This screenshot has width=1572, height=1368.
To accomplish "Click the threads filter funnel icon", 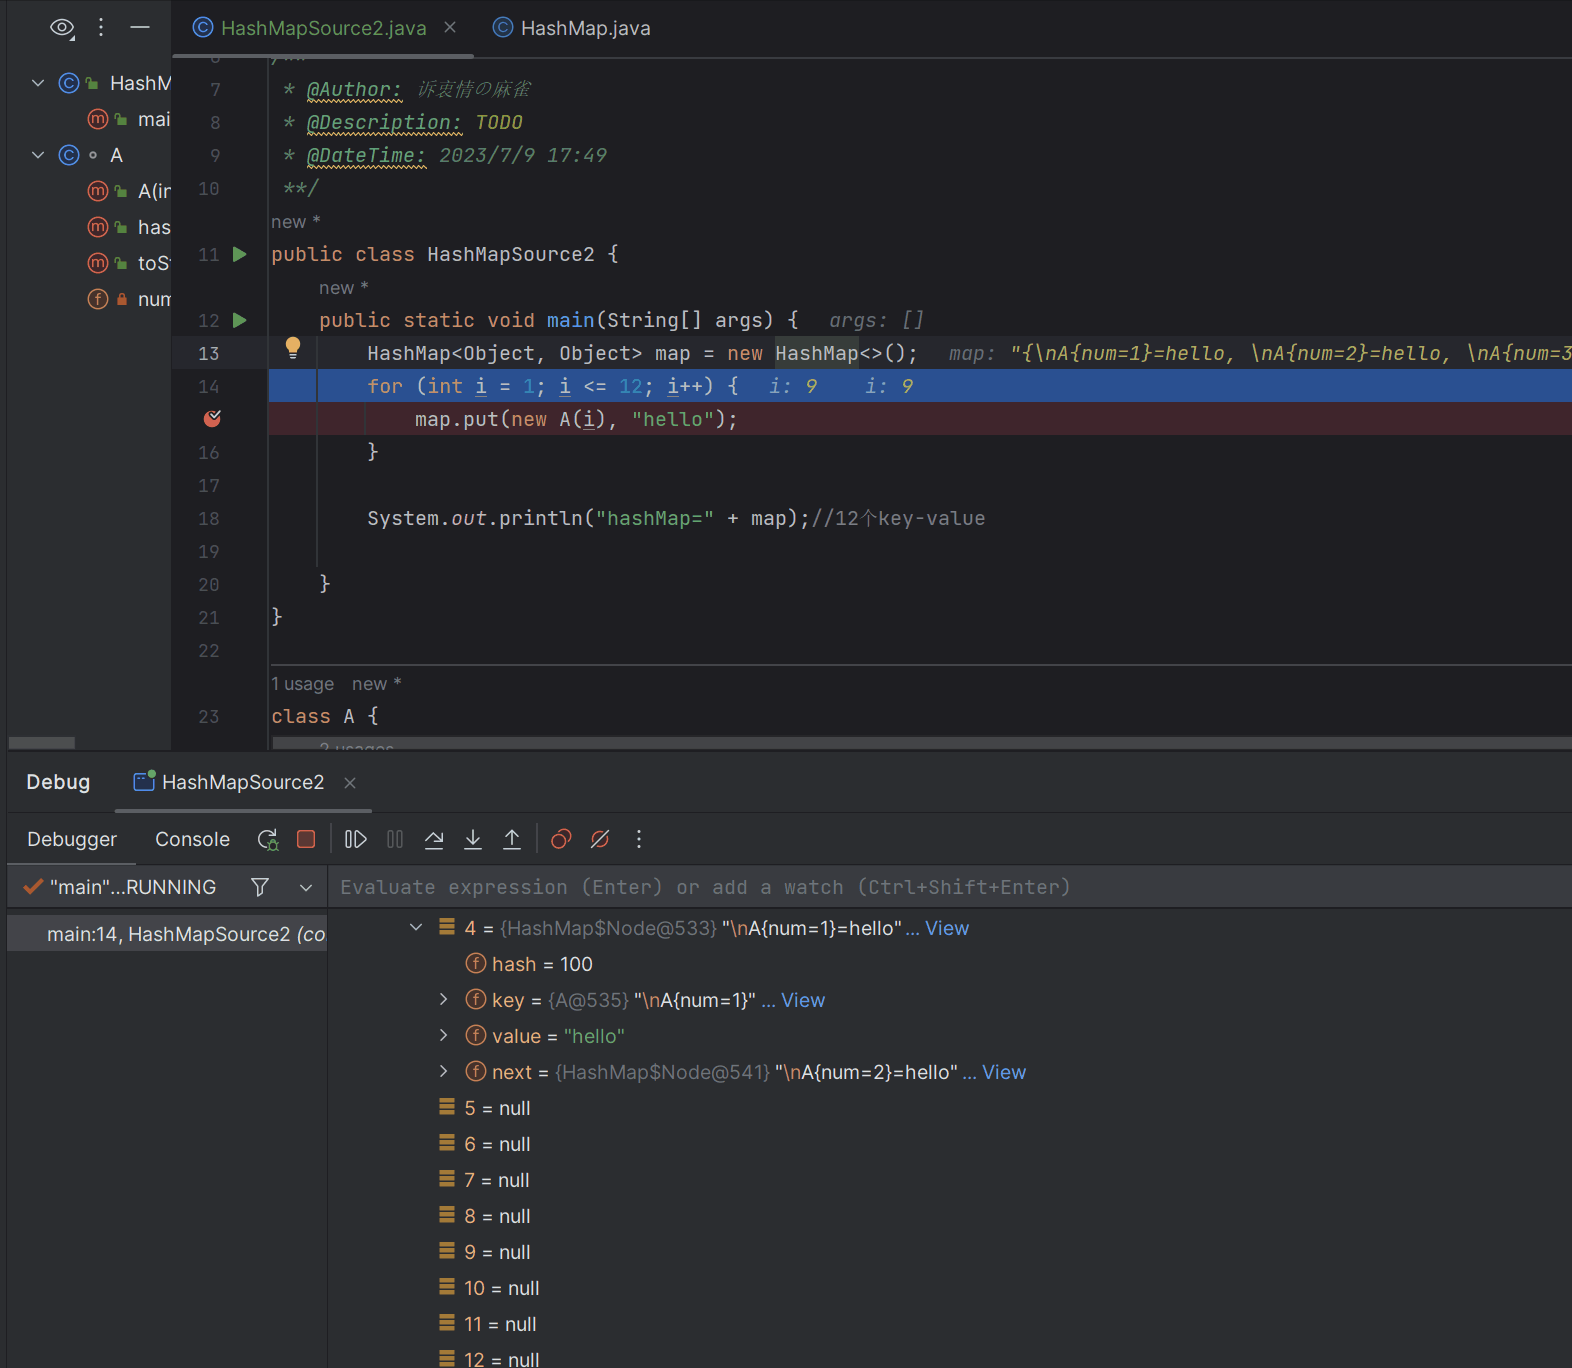I will tap(260, 887).
